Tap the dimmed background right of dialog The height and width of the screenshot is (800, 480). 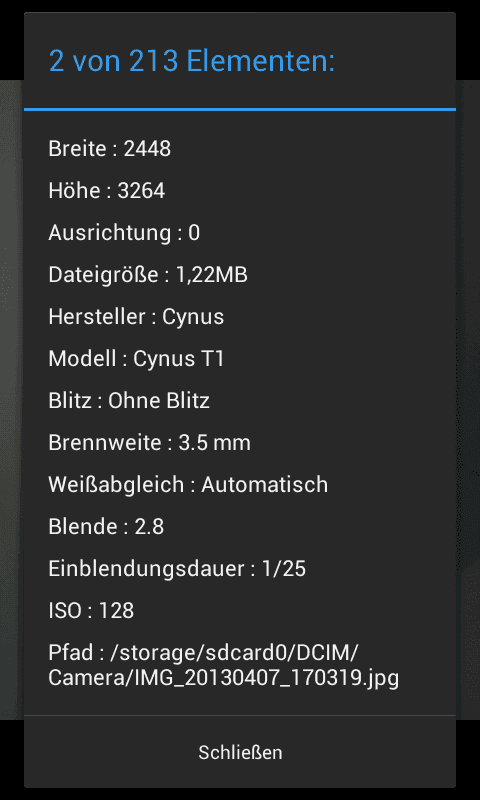468,398
